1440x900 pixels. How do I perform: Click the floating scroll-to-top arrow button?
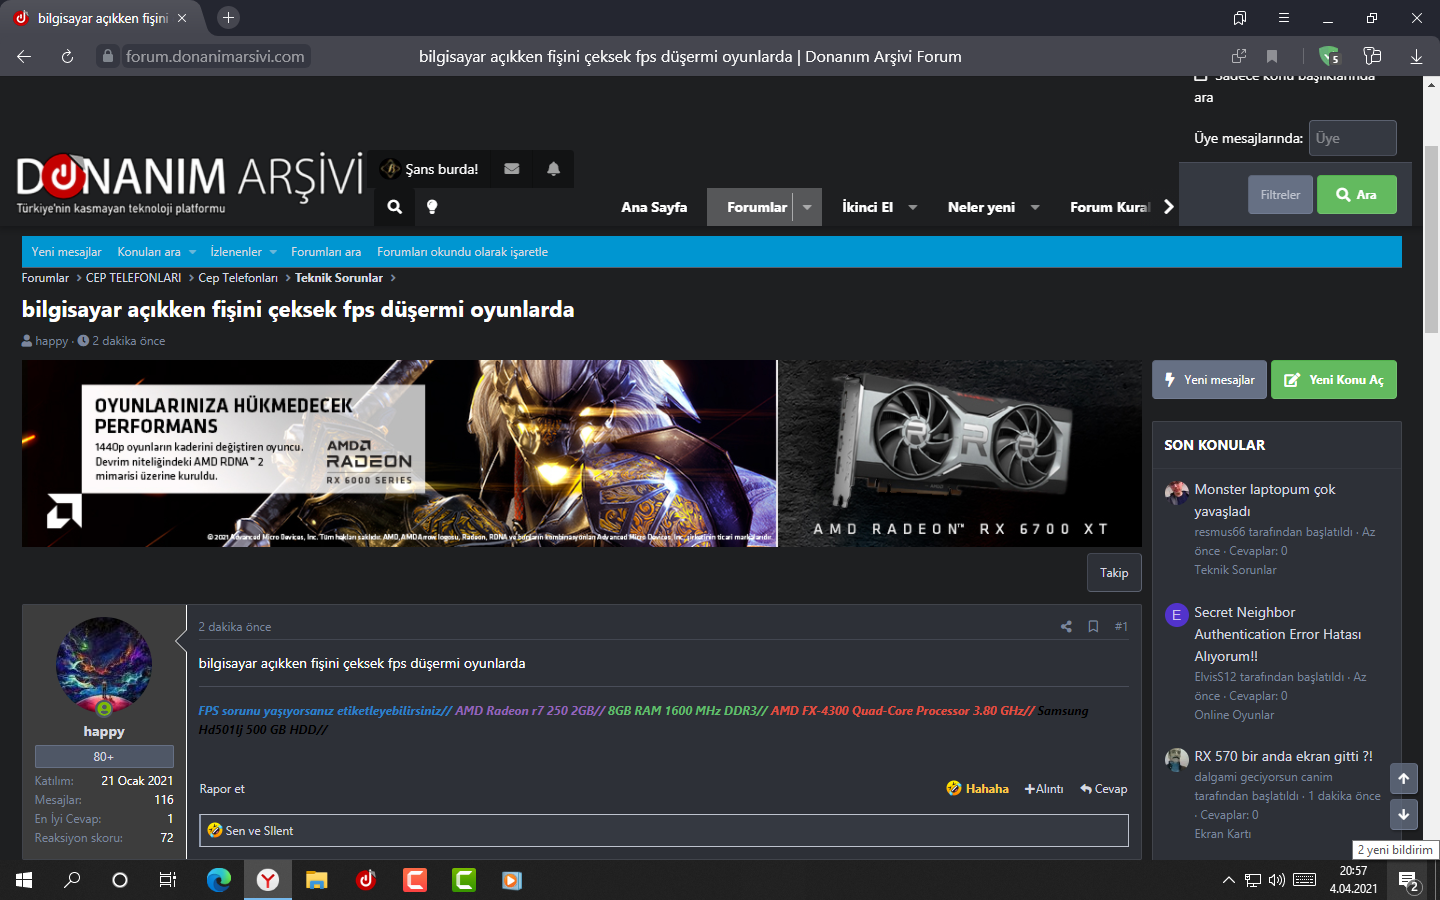click(x=1404, y=778)
